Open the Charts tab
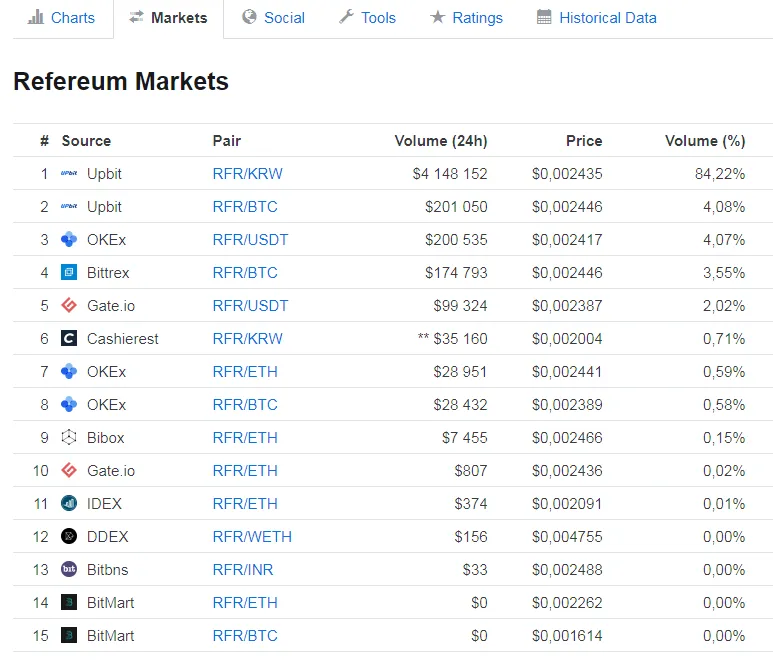This screenshot has width=773, height=662. click(61, 18)
